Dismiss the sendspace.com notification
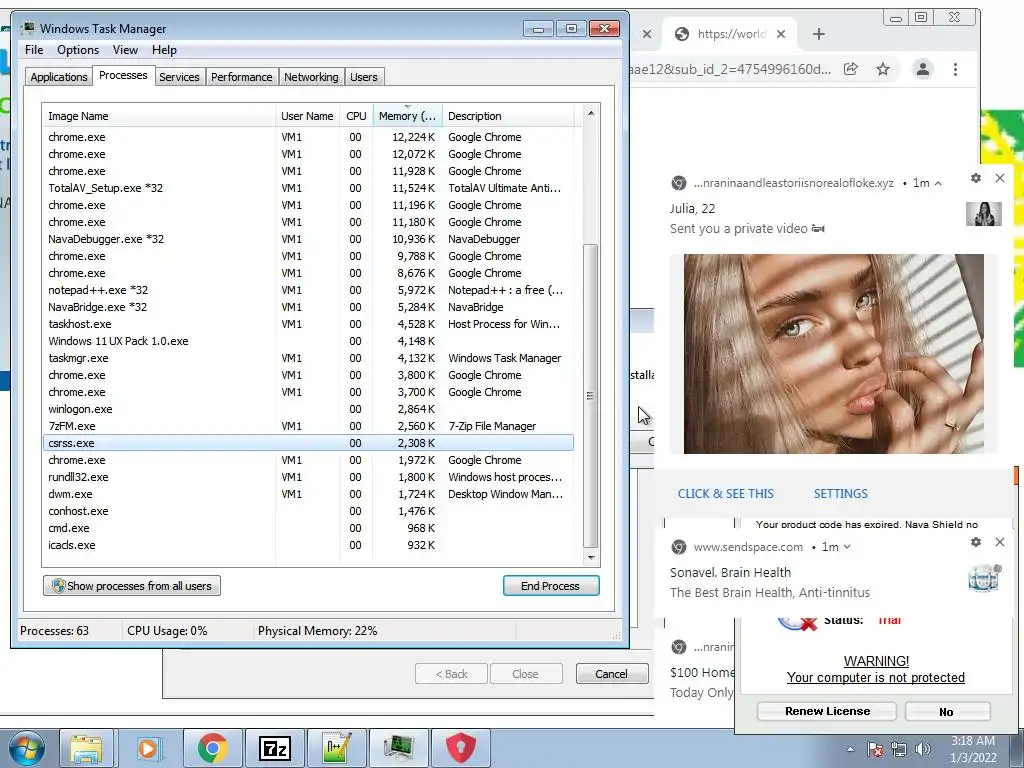The height and width of the screenshot is (768, 1024). coord(1000,542)
